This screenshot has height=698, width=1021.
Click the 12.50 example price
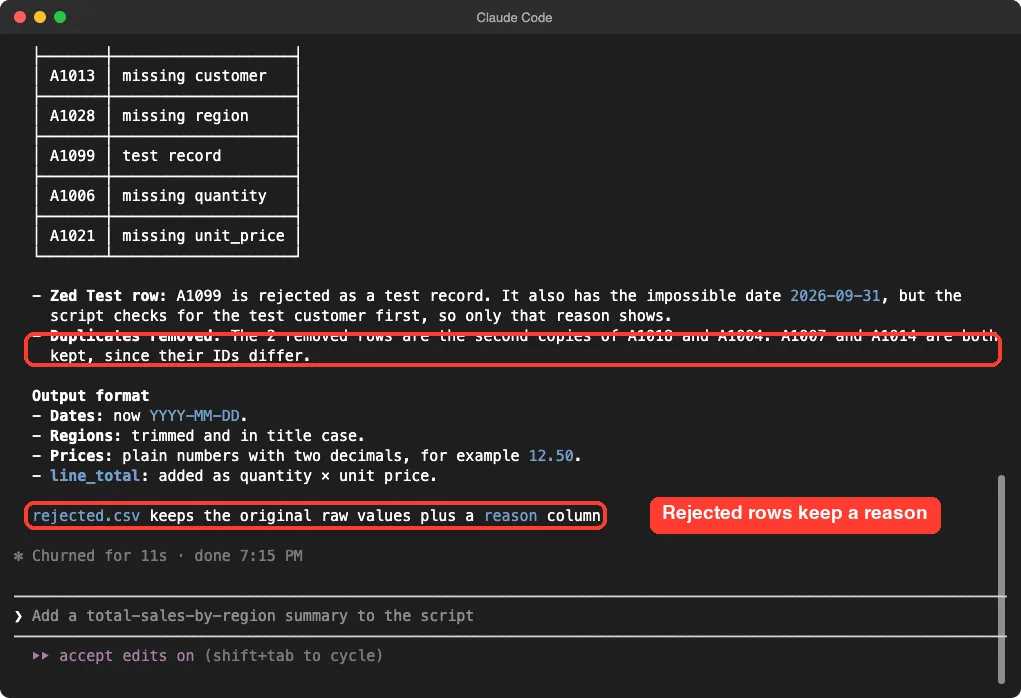551,456
